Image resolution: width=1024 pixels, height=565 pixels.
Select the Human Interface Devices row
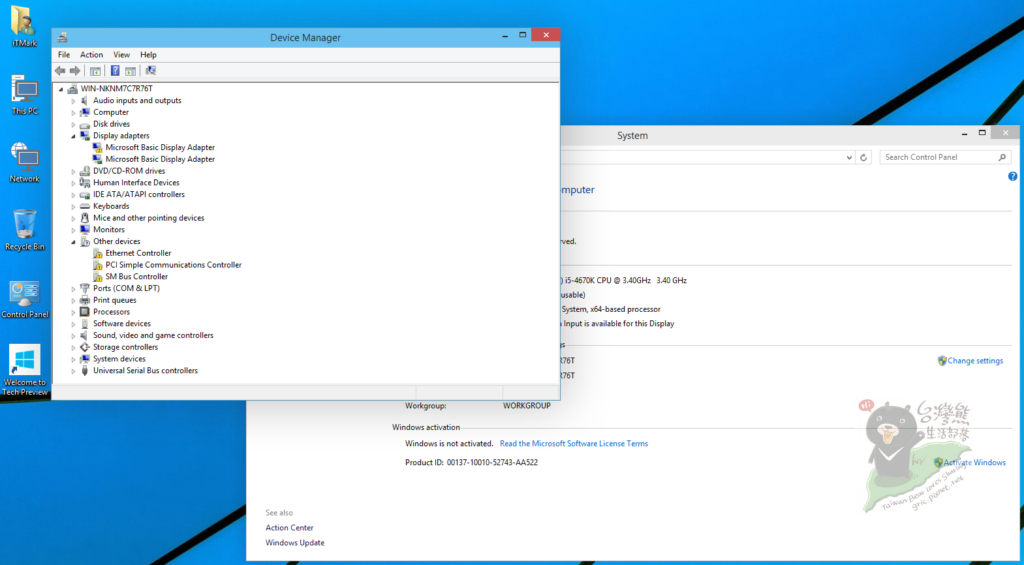coord(136,183)
